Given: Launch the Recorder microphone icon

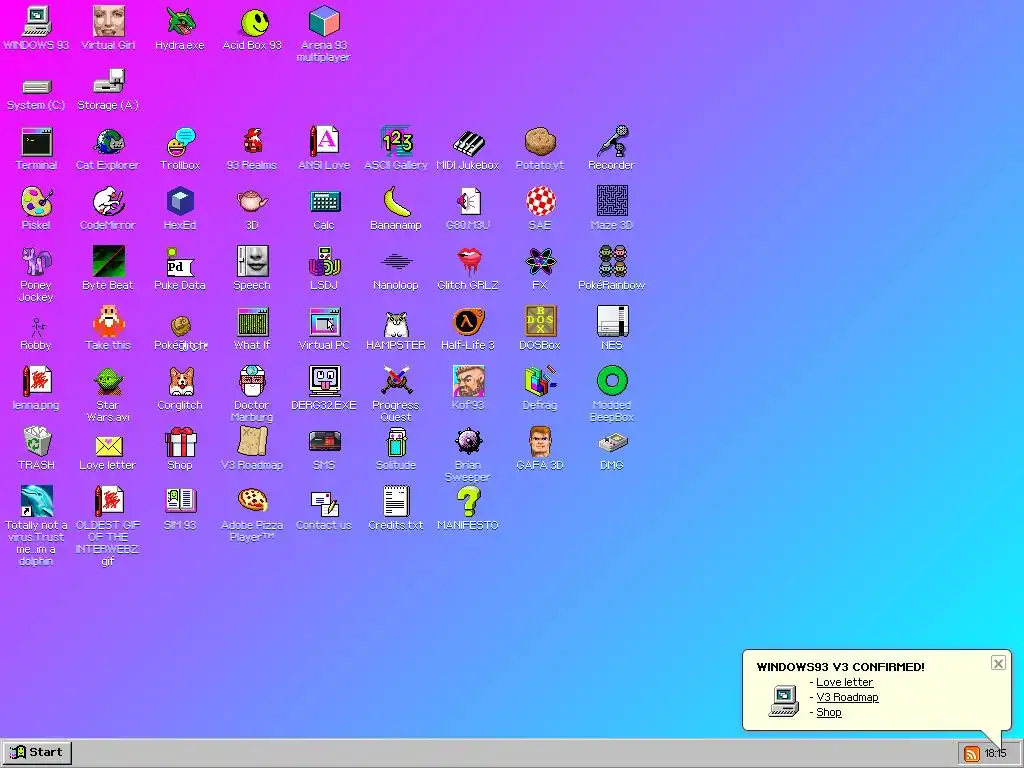Looking at the screenshot, I should click(x=612, y=141).
